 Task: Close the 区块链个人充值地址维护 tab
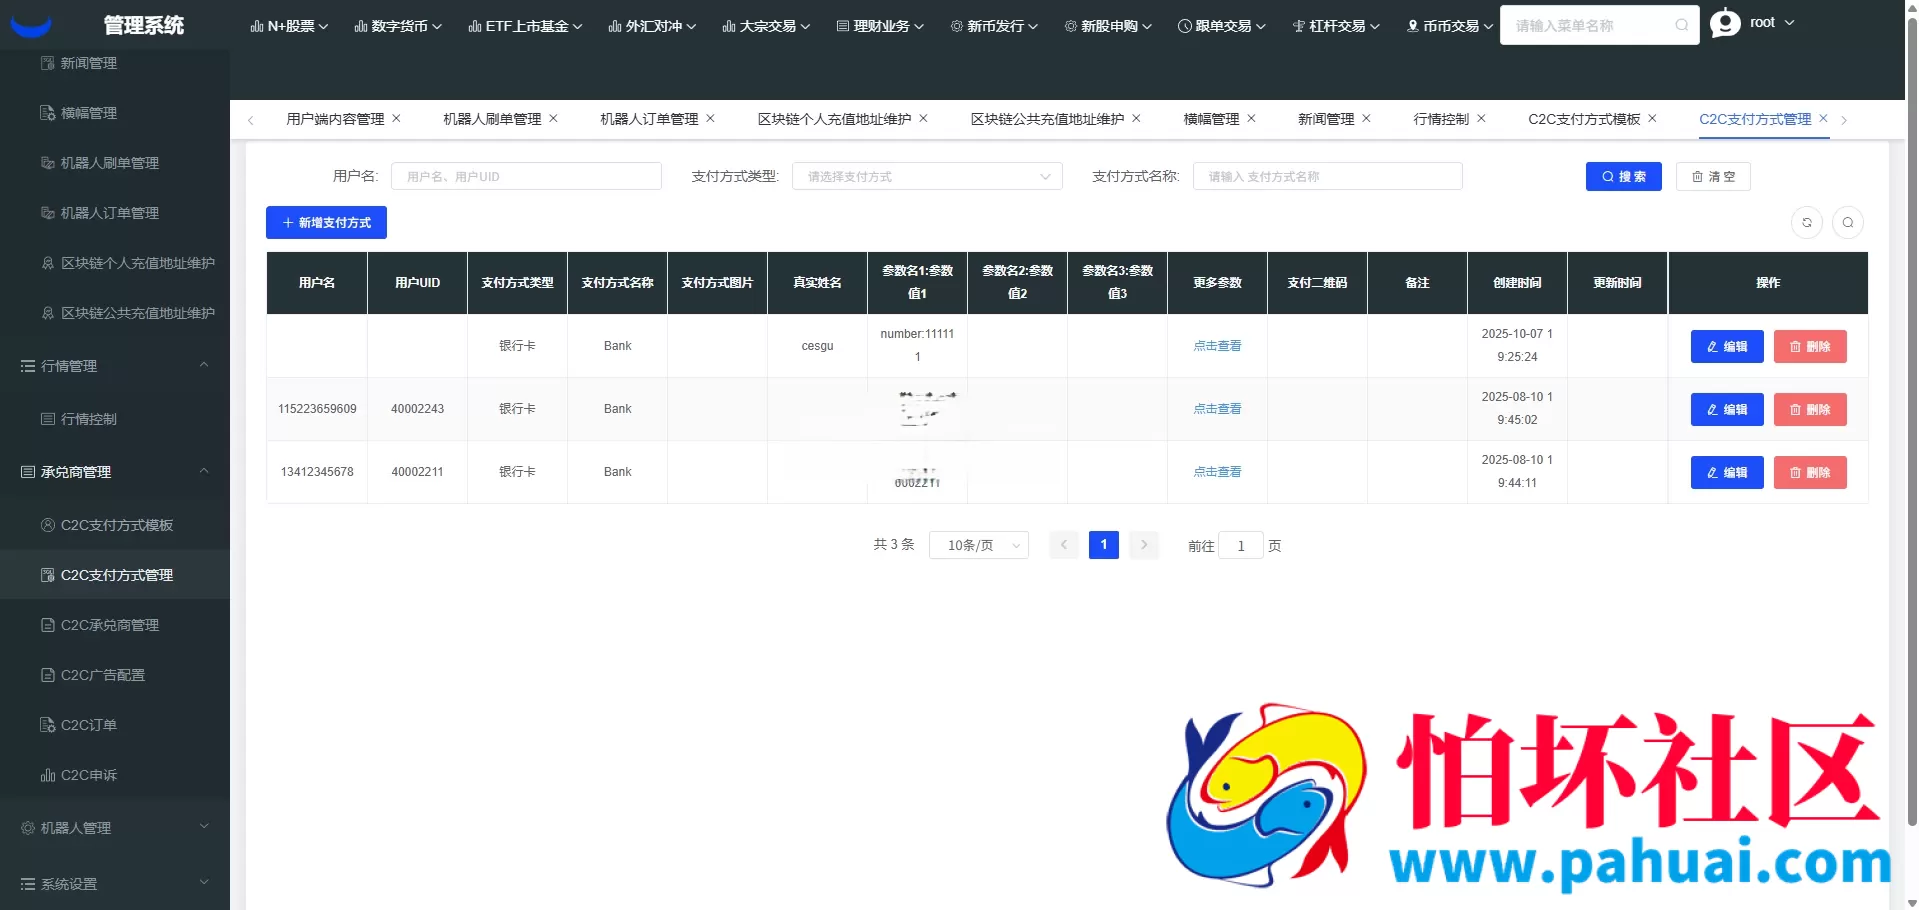click(923, 118)
